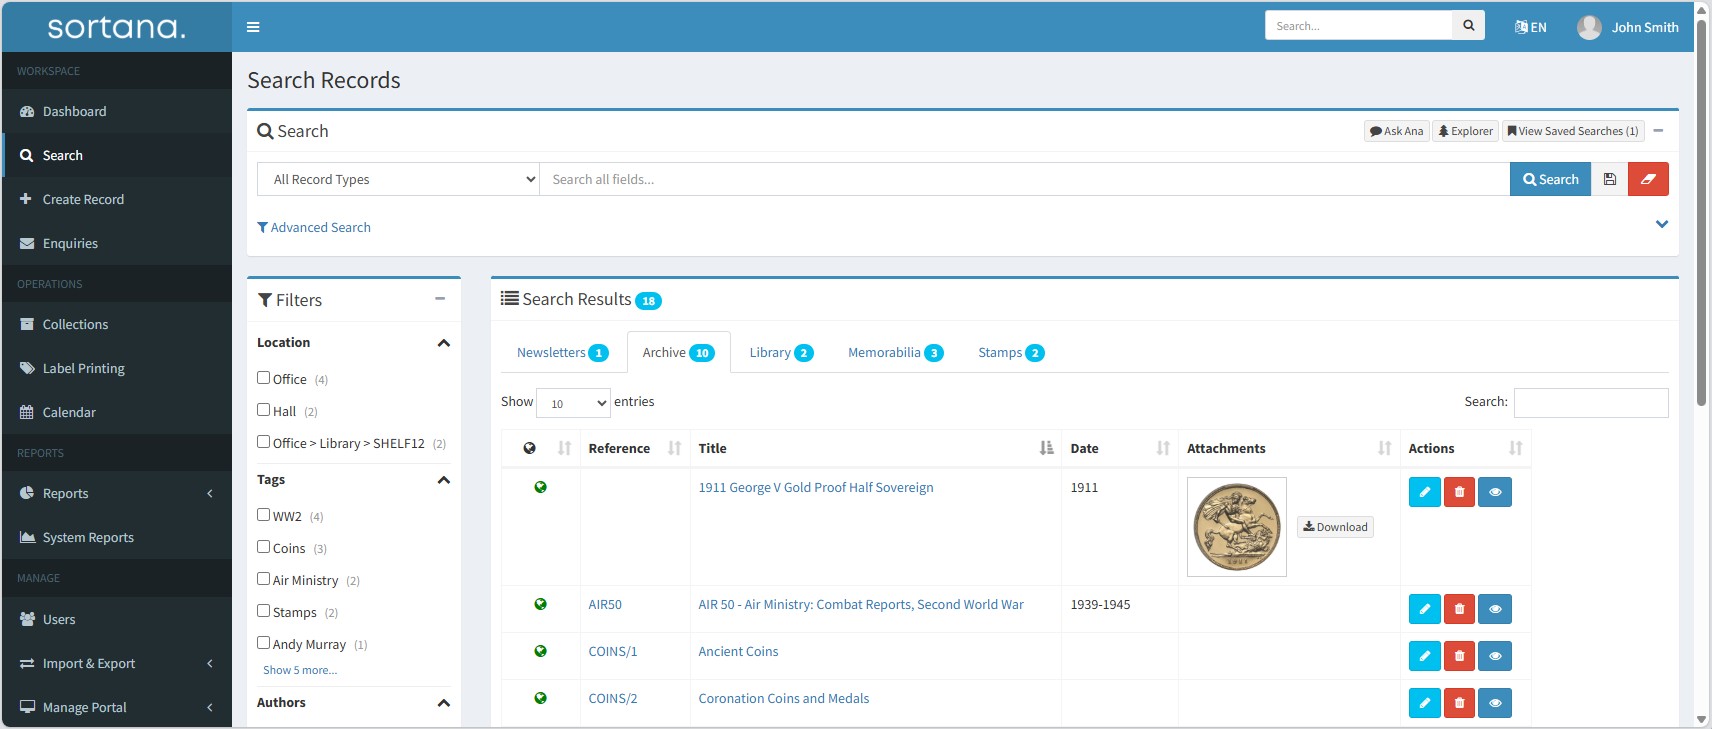This screenshot has width=1712, height=729.
Task: Open View Saved Searches
Action: (1573, 131)
